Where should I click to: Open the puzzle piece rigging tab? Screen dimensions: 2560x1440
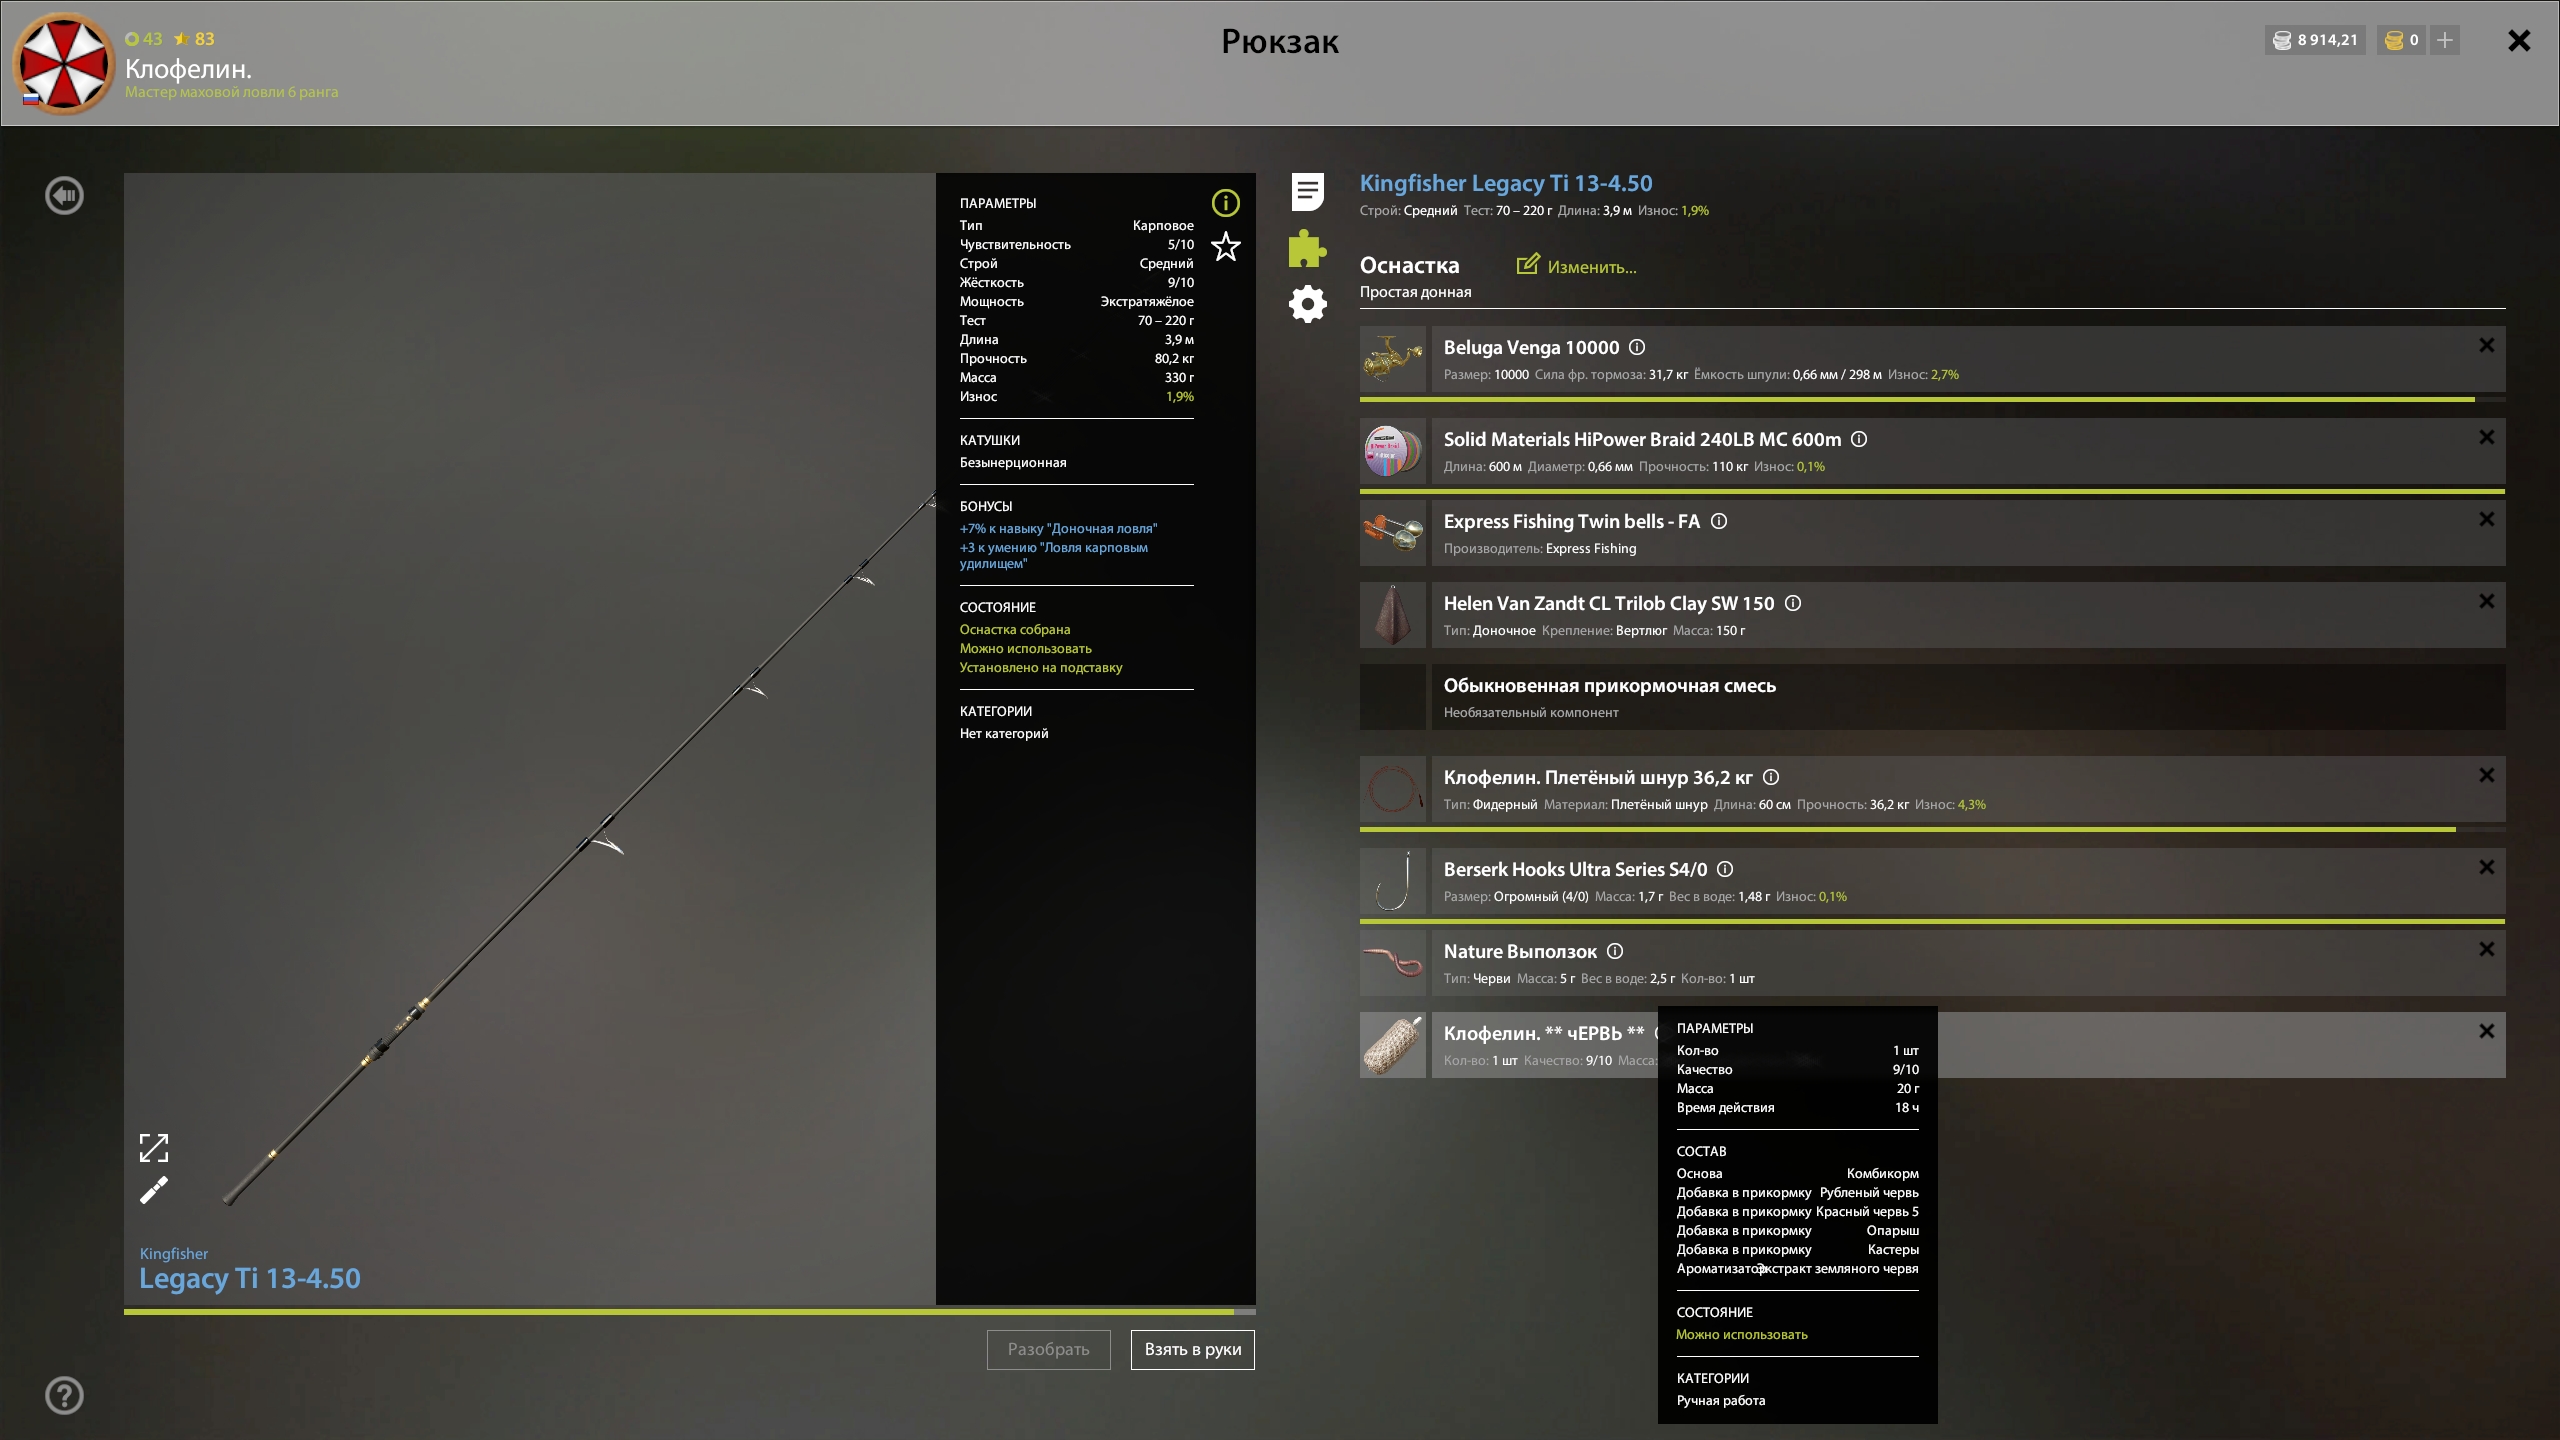1307,248
